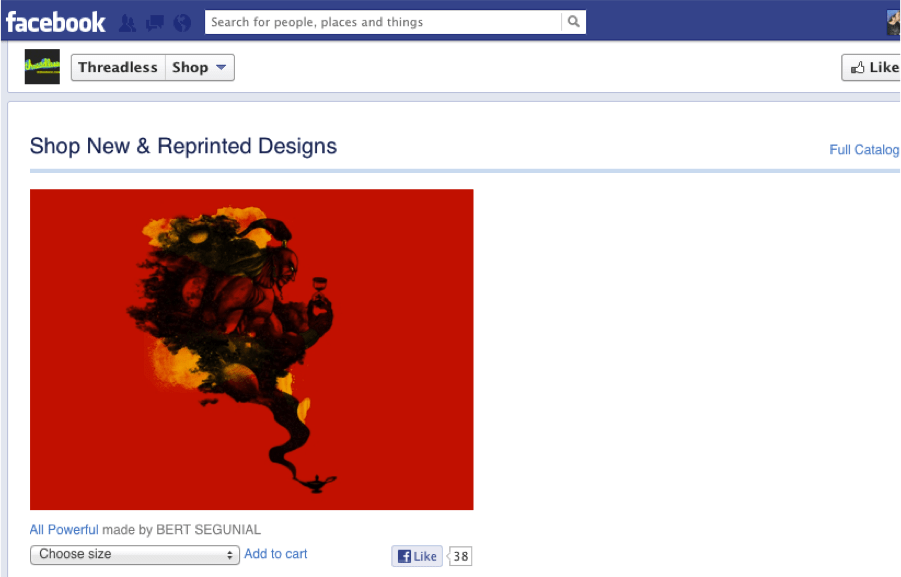Click the Facebook logo
Image resolution: width=901 pixels, height=577 pixels.
55,22
